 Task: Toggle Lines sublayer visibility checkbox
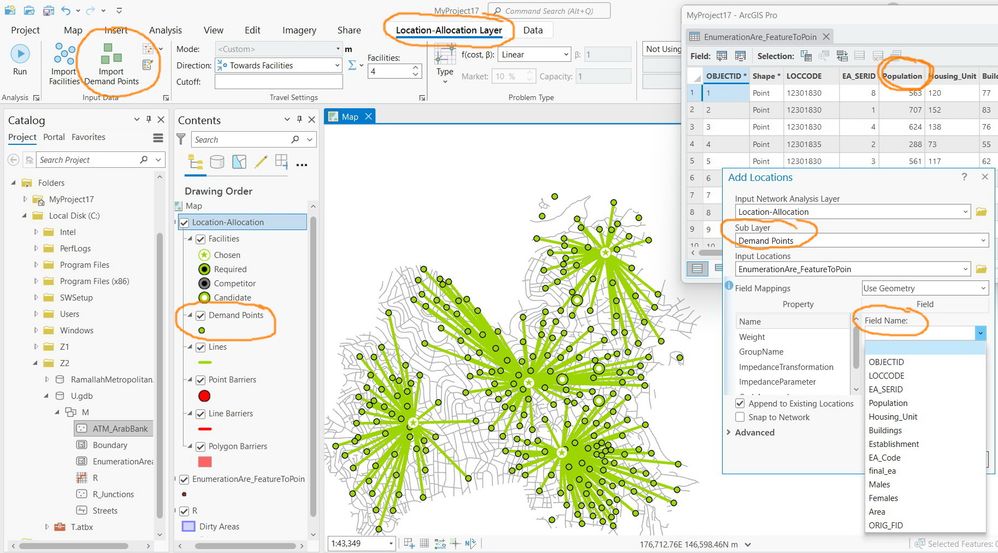[x=200, y=347]
